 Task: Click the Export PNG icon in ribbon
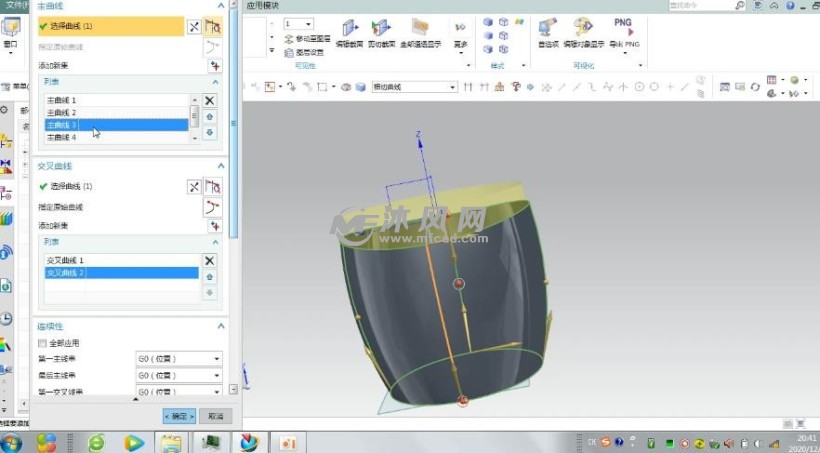pos(623,29)
